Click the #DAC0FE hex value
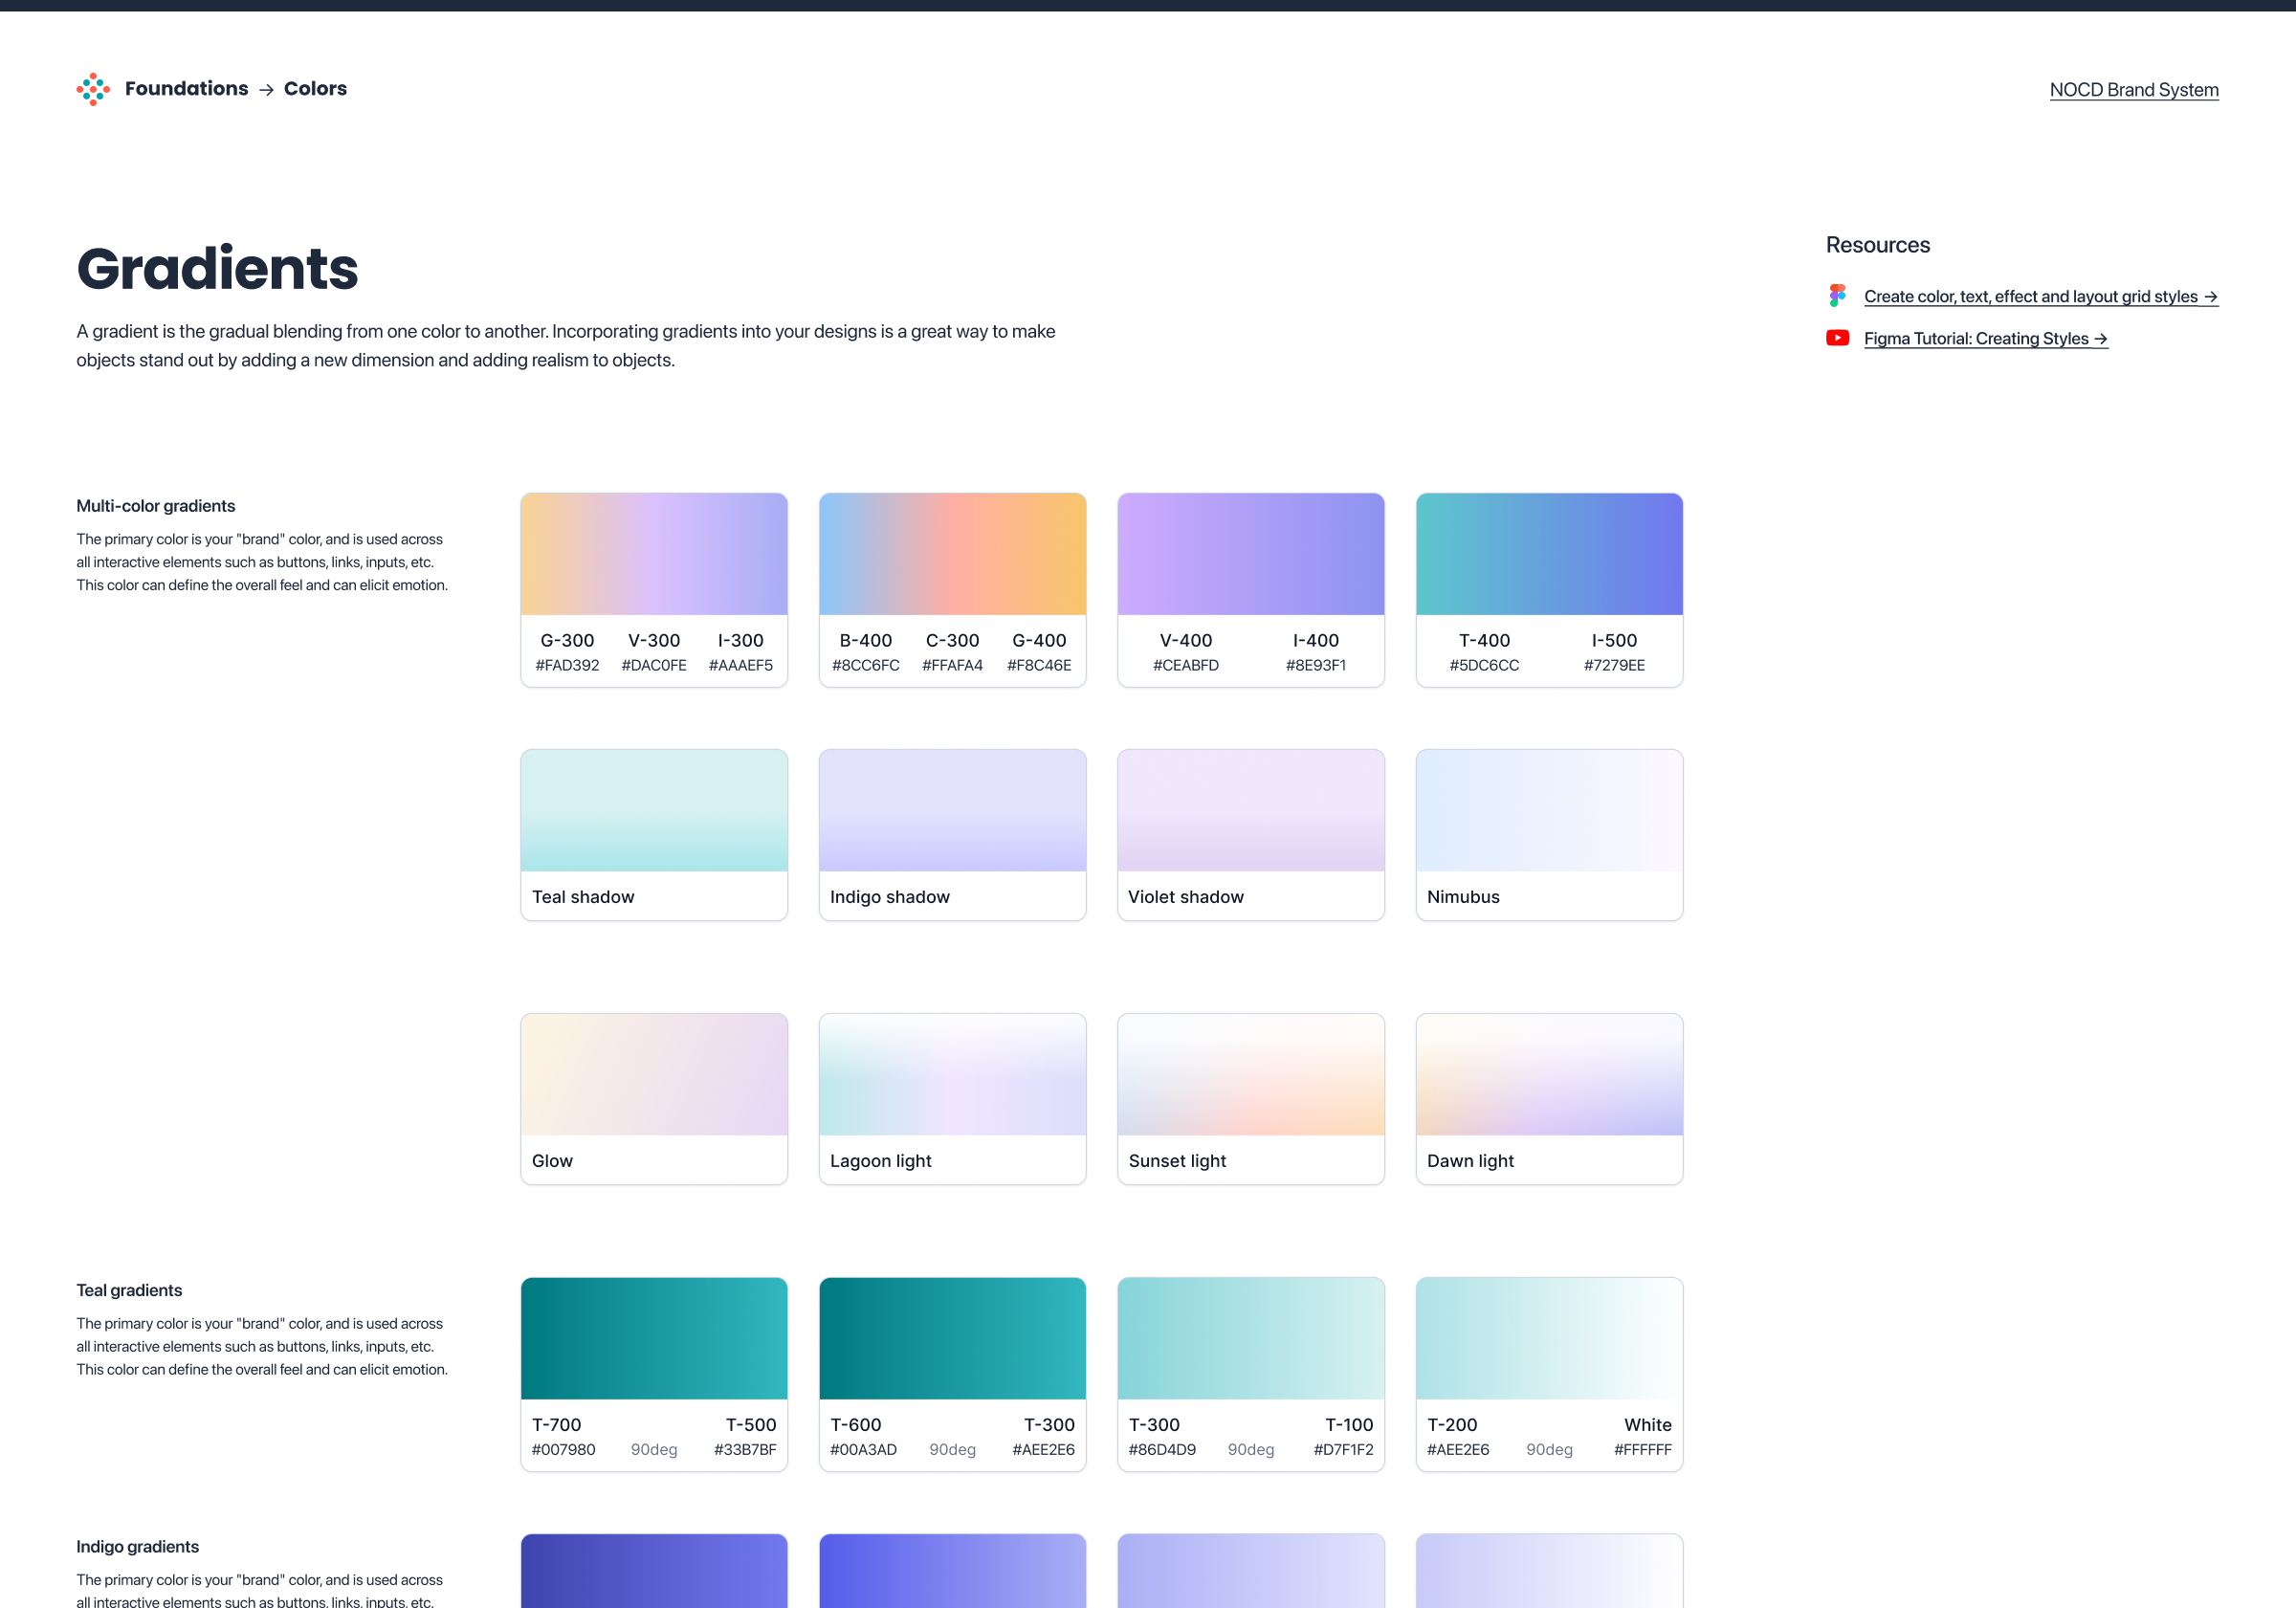 click(654, 665)
